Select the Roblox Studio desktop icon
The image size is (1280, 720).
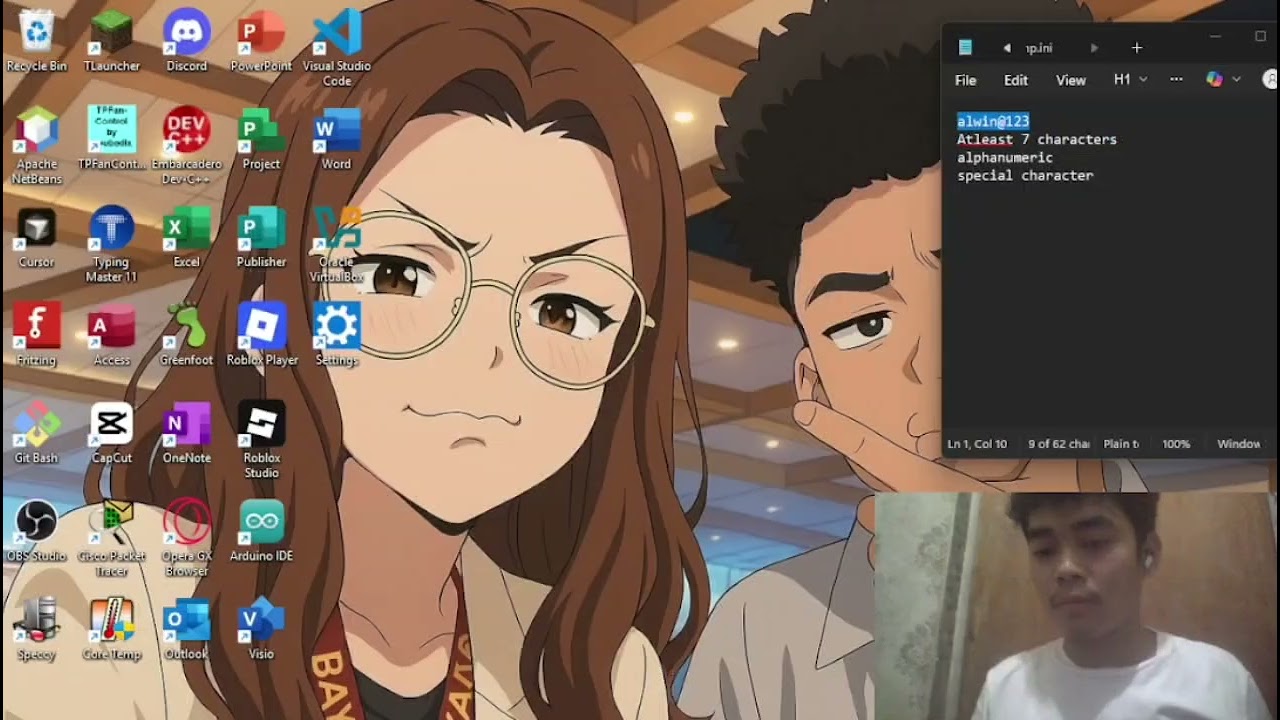pos(261,440)
